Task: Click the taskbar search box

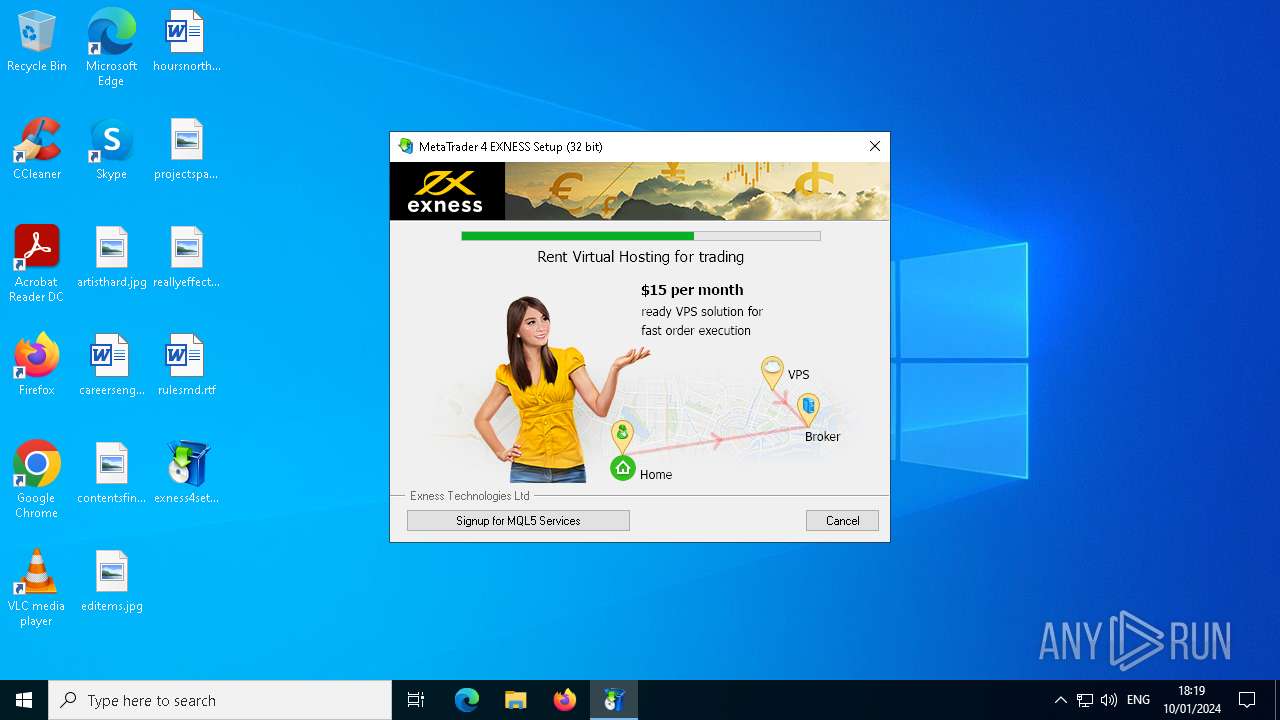Action: [220, 700]
